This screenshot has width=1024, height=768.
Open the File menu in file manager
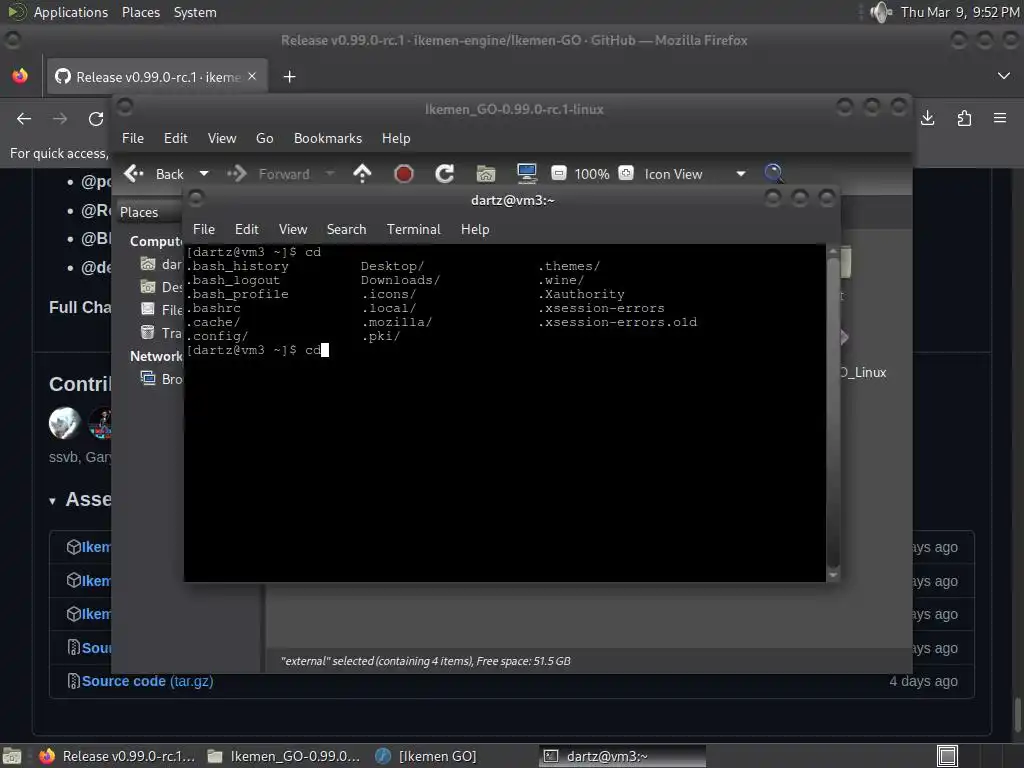click(x=133, y=138)
